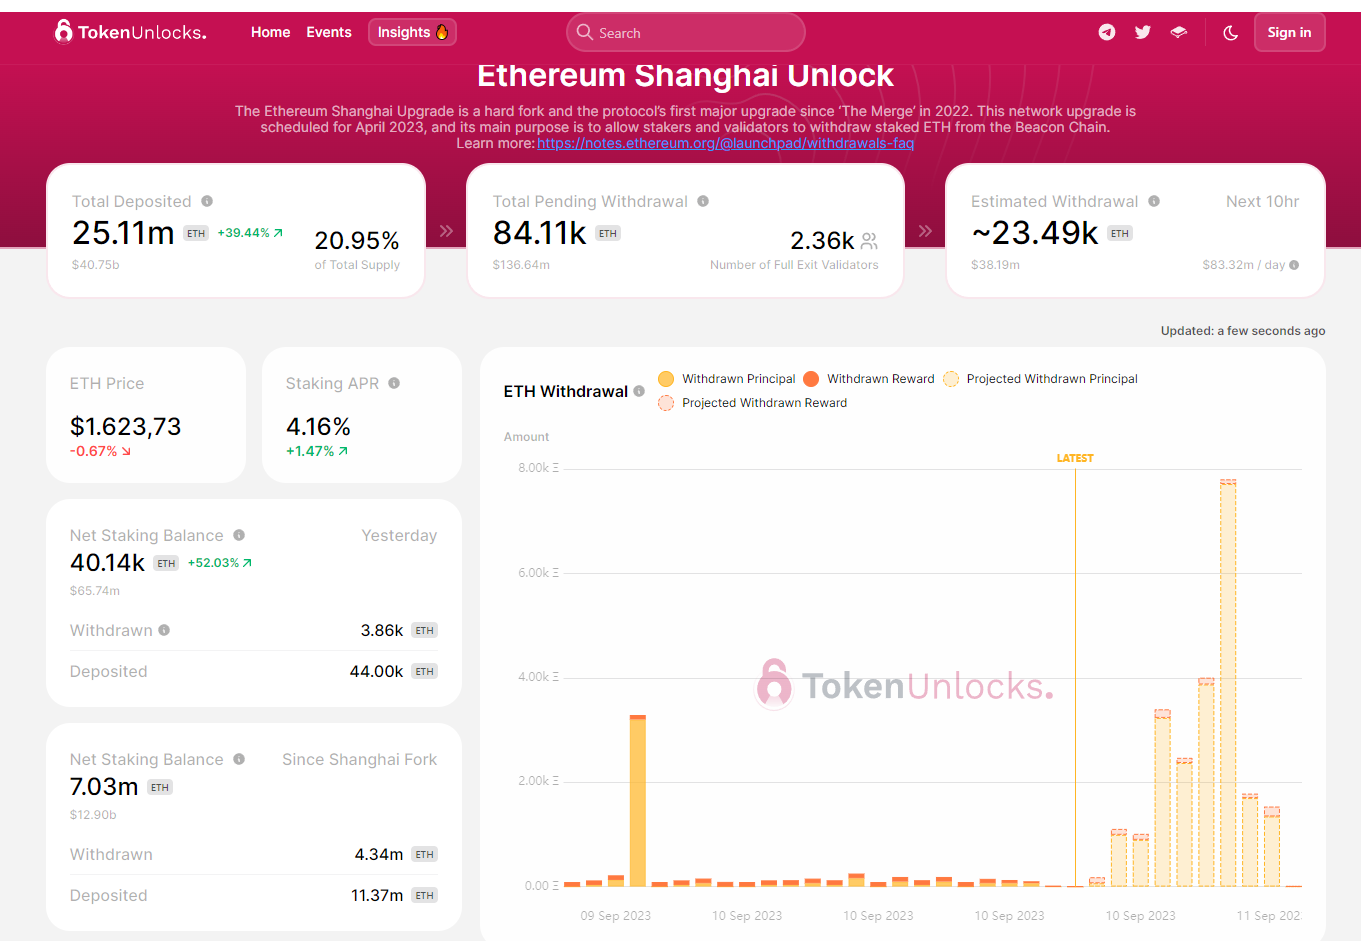This screenshot has height=941, width=1361.
Task: Click the 3.86k Withdrawn value
Action: click(382, 630)
